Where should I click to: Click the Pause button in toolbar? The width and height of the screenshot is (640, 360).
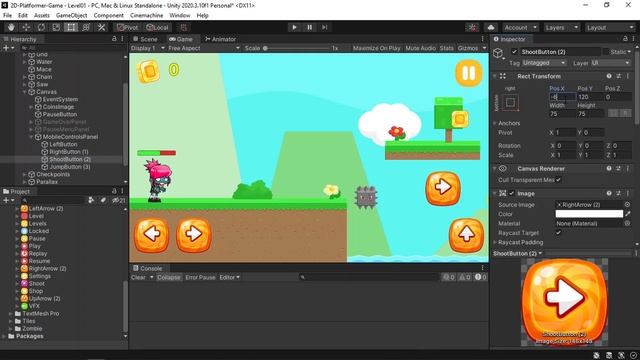[x=309, y=27]
